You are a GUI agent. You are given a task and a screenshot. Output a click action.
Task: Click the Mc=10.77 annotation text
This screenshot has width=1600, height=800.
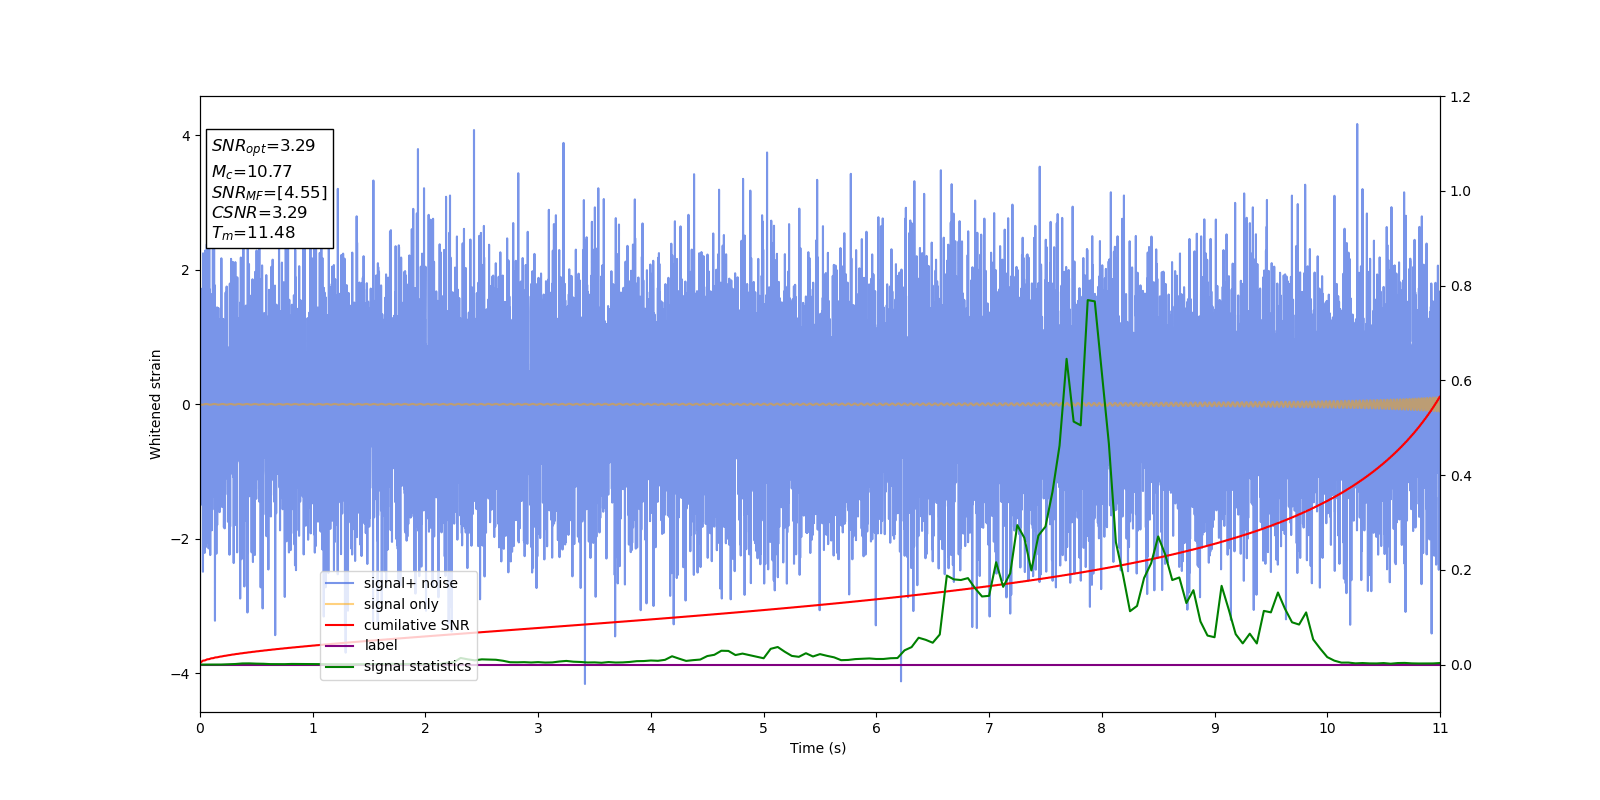(251, 172)
